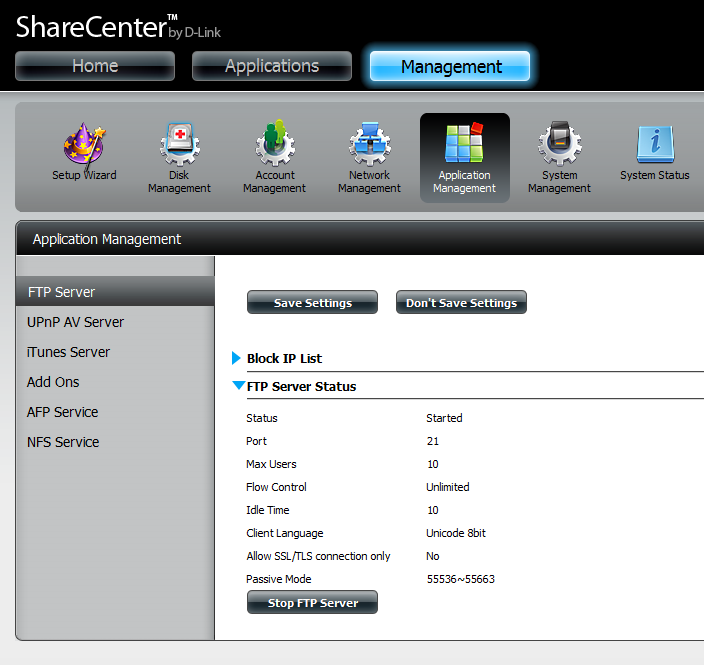The height and width of the screenshot is (665, 704).
Task: Click the 'Flow Control' label
Action: pos(276,487)
